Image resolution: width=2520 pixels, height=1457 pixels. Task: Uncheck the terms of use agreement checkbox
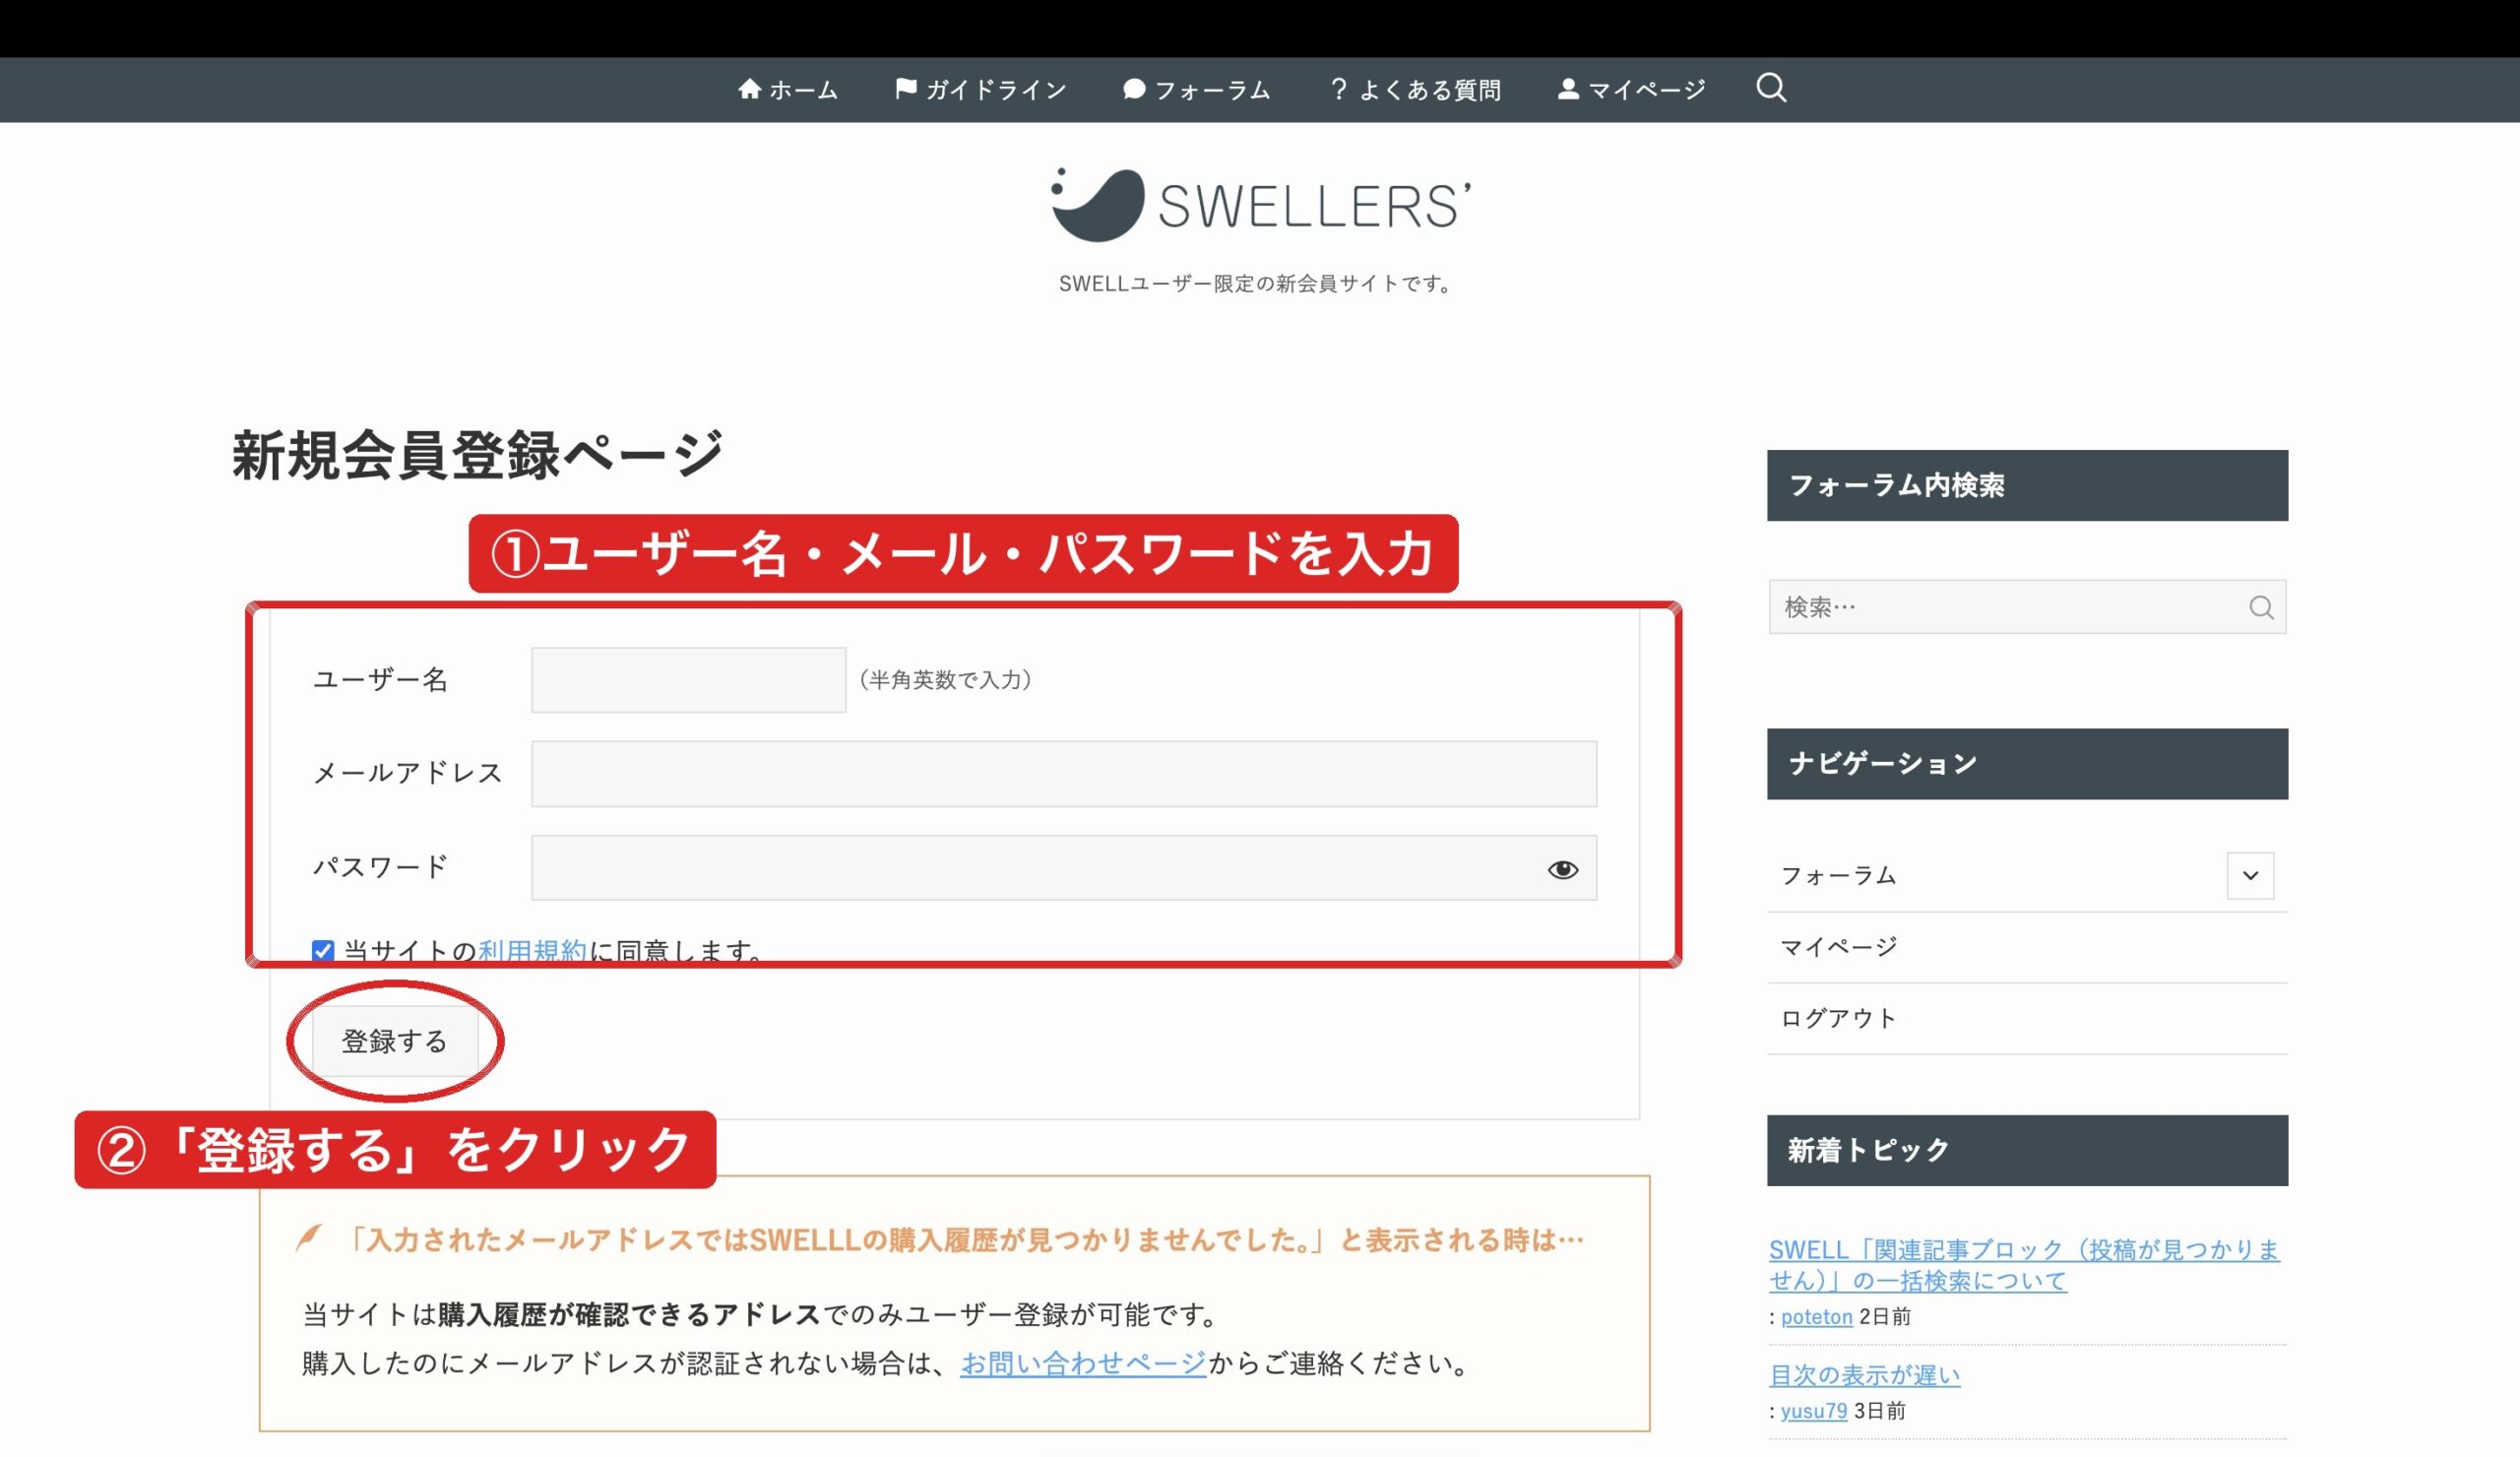point(322,950)
